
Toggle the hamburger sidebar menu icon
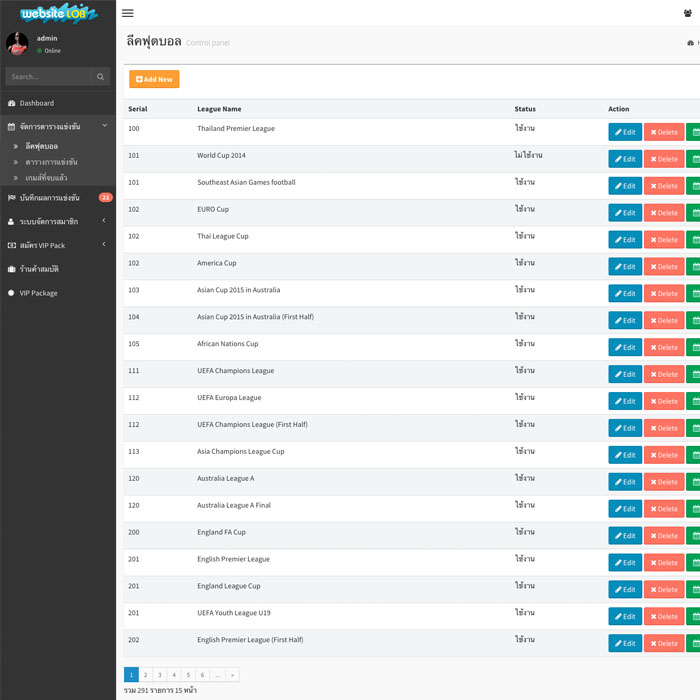pyautogui.click(x=128, y=13)
